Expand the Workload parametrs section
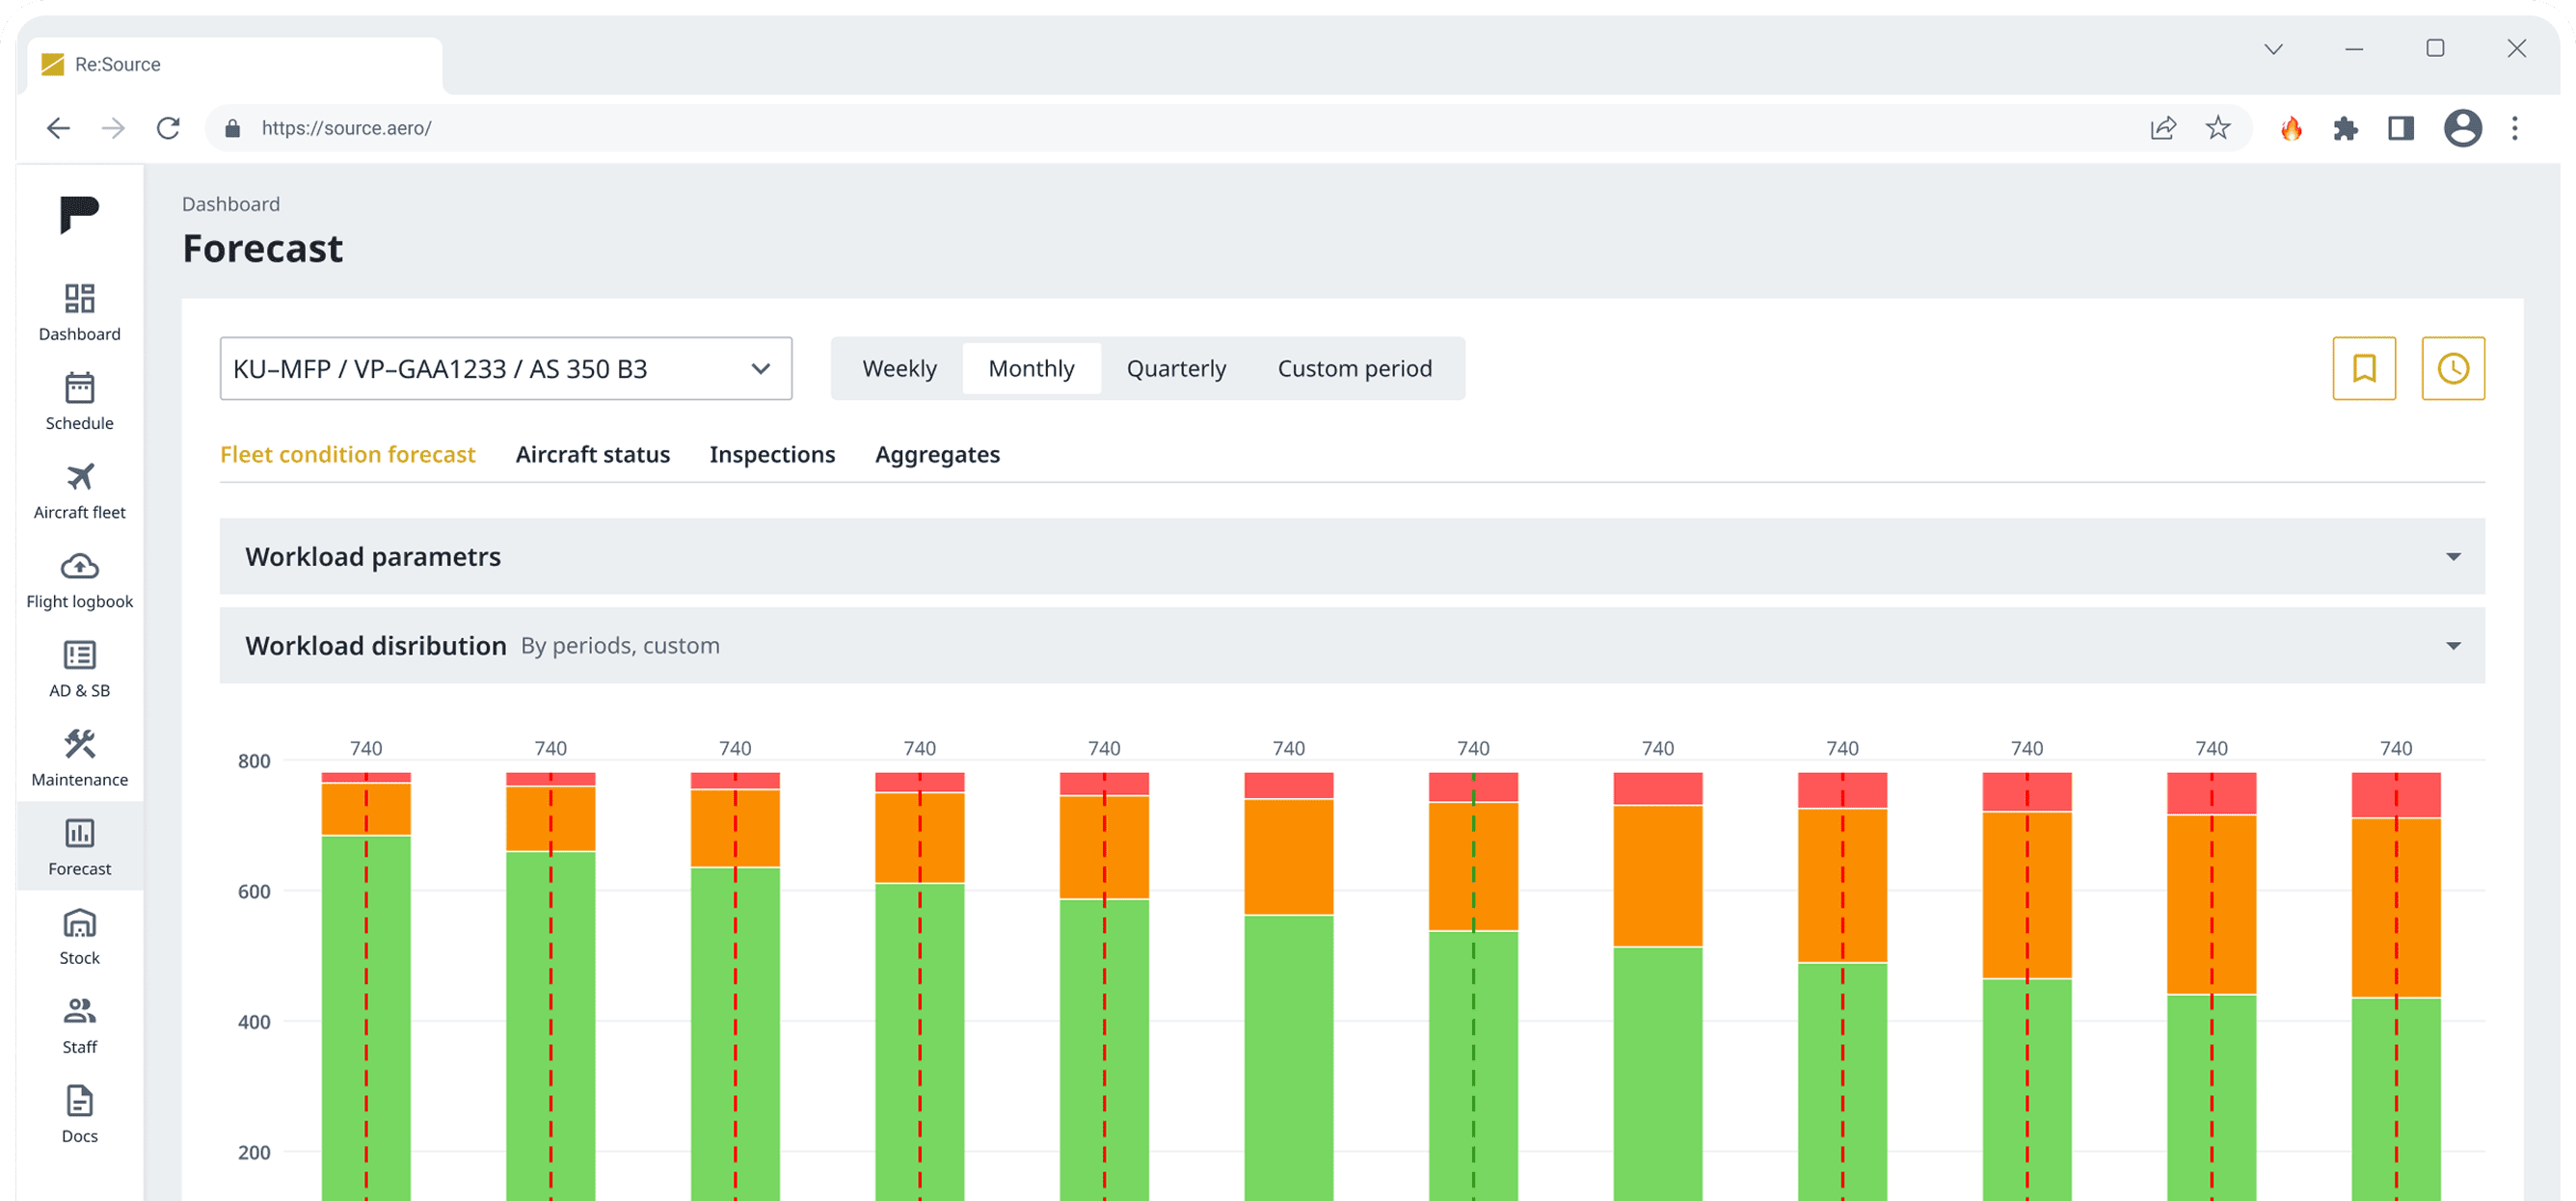This screenshot has height=1201, width=2576. click(x=1352, y=556)
